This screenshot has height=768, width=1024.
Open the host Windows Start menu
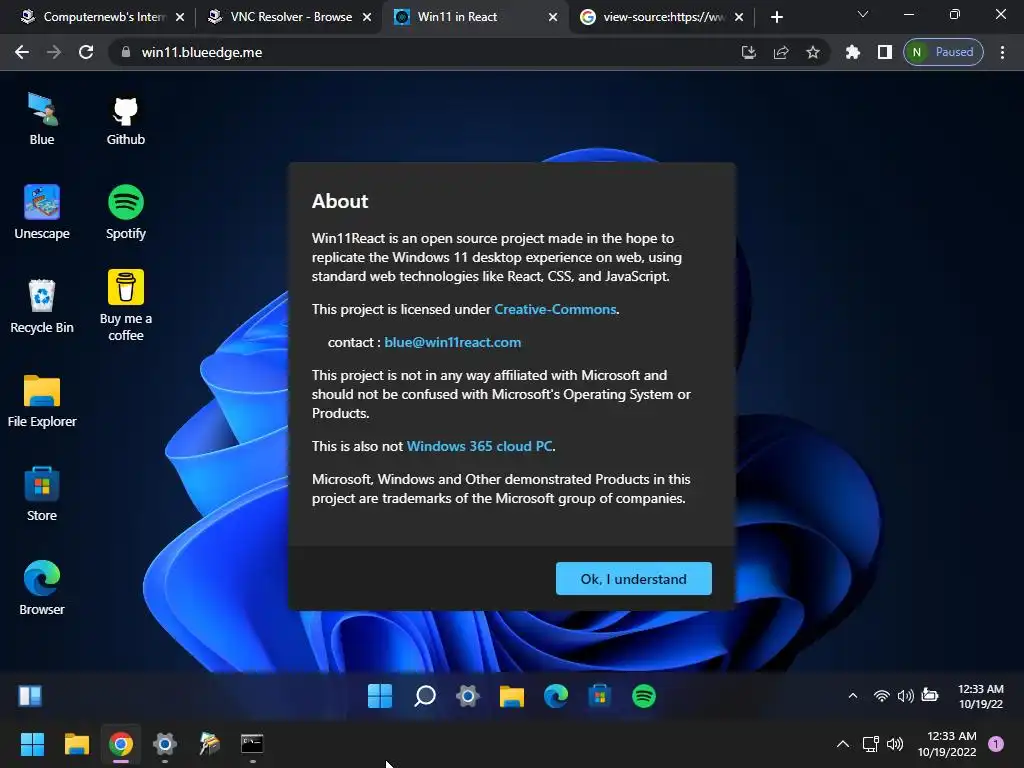(32, 744)
